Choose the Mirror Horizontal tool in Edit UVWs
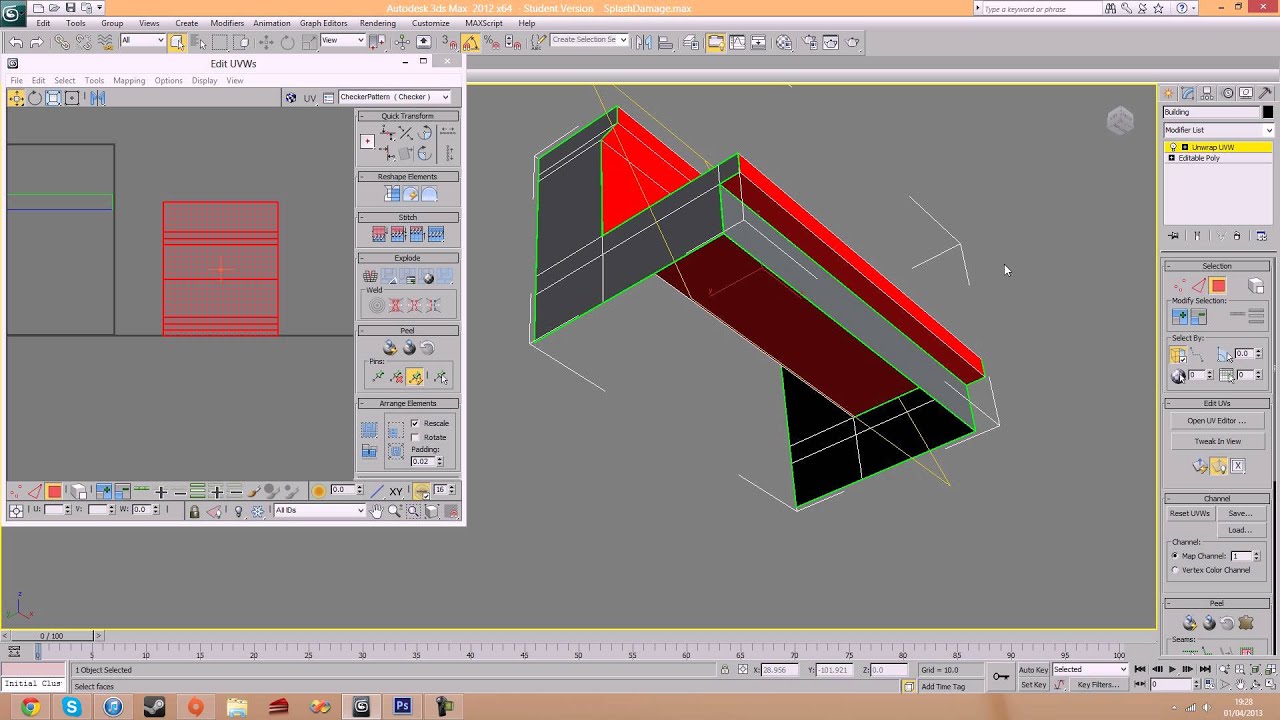 pos(98,98)
